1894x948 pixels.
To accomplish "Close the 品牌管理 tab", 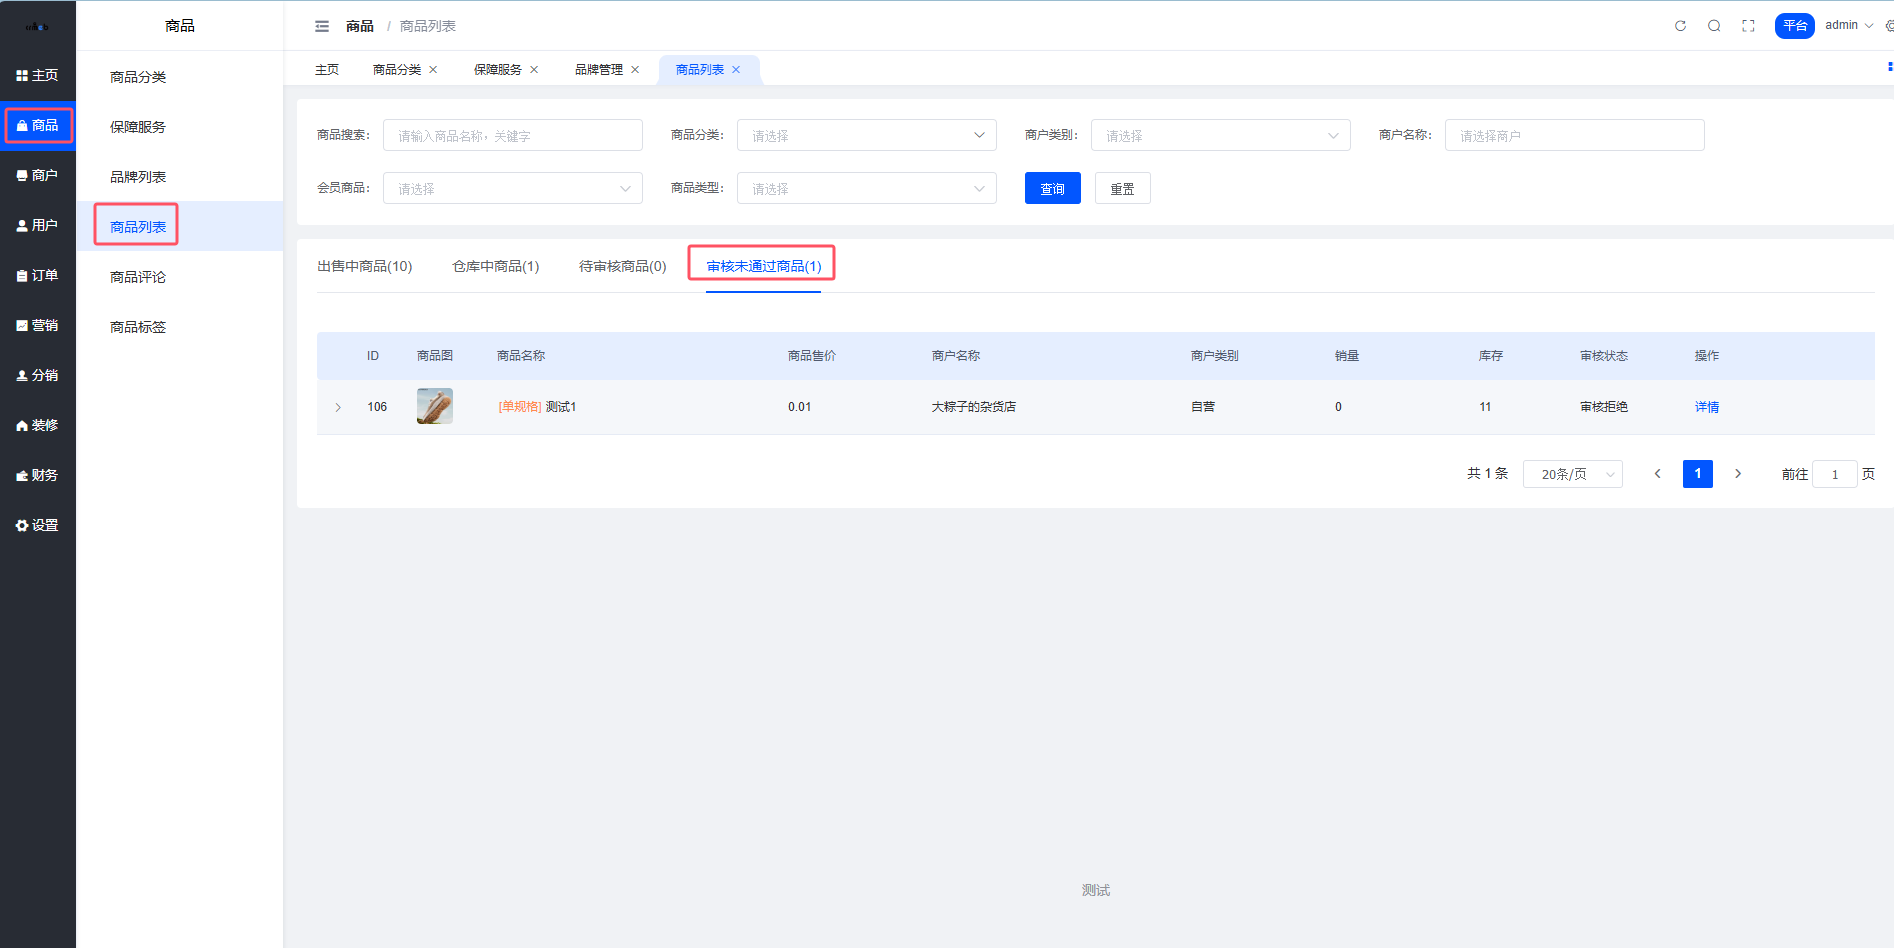I will (635, 70).
